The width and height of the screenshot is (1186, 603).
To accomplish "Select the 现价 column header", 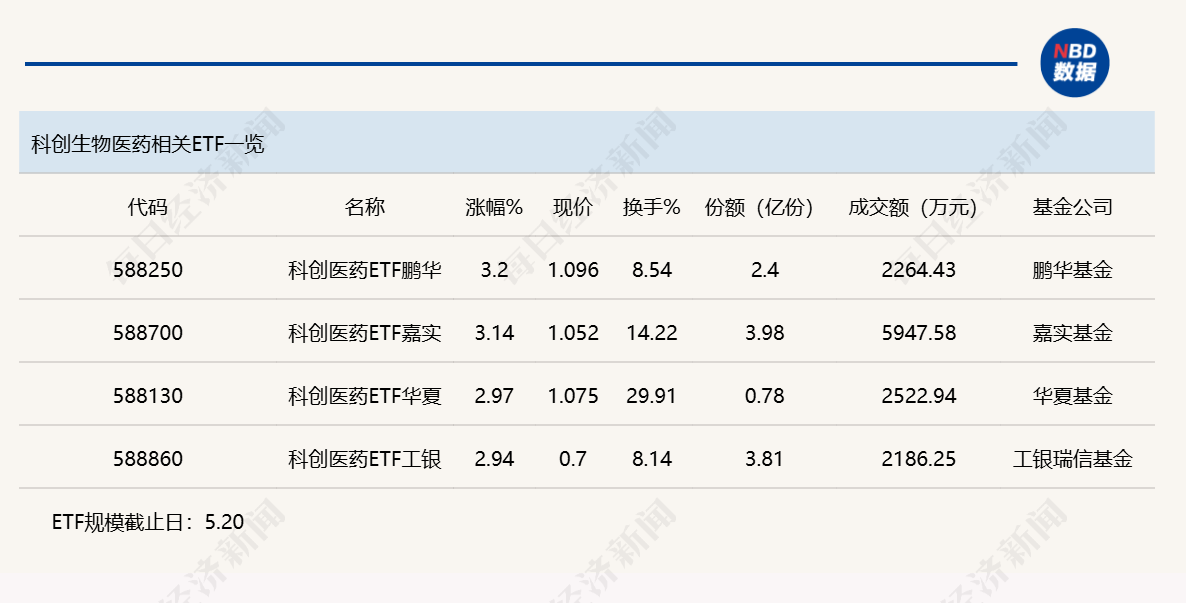I will coord(573,207).
